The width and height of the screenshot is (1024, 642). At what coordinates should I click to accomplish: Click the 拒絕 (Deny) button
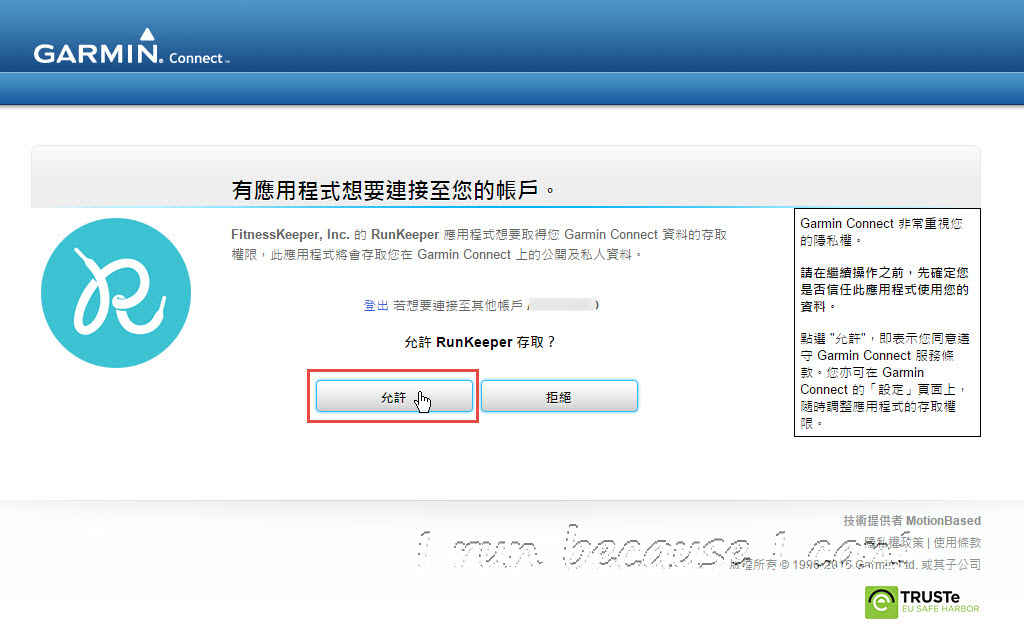[559, 396]
